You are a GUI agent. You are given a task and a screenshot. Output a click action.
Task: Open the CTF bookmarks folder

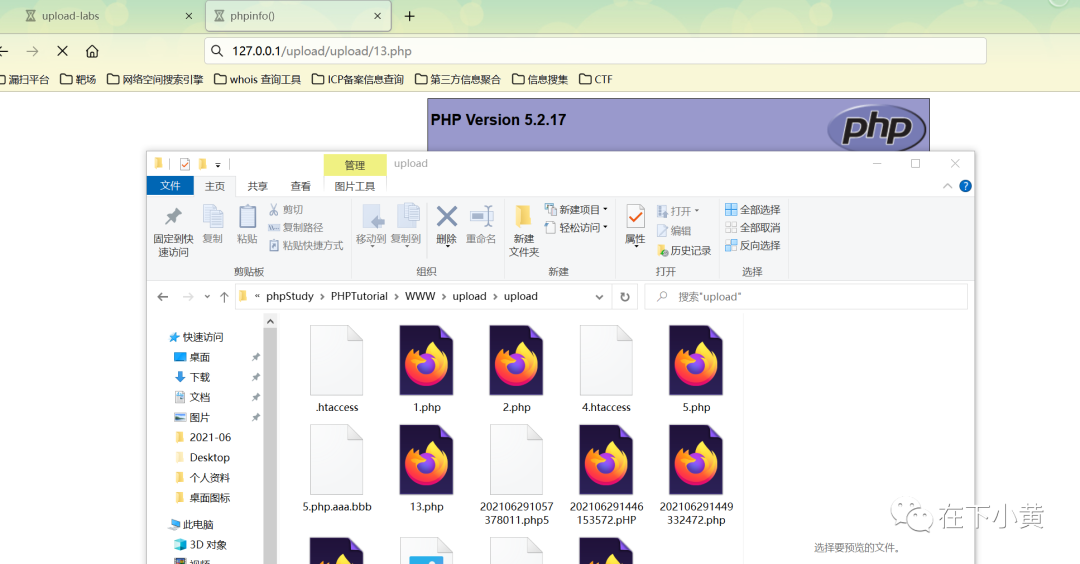click(596, 79)
